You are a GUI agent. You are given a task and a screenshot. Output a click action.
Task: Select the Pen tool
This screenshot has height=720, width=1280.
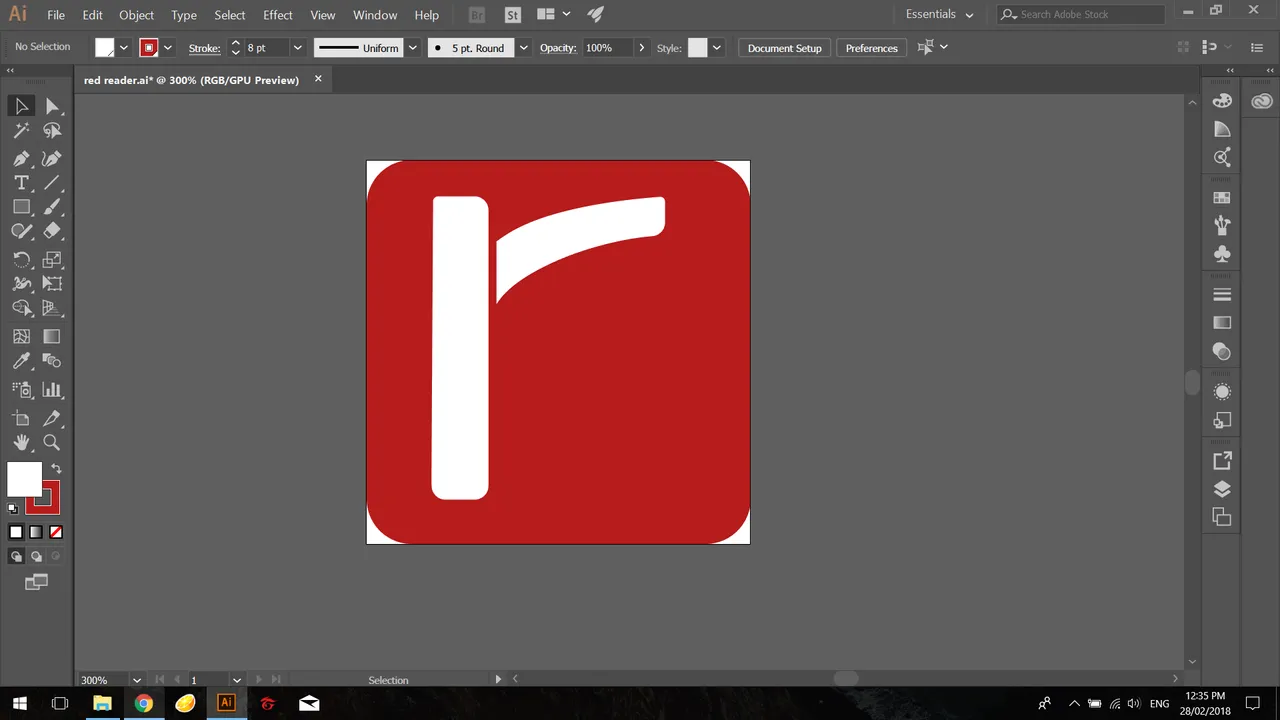(x=21, y=158)
